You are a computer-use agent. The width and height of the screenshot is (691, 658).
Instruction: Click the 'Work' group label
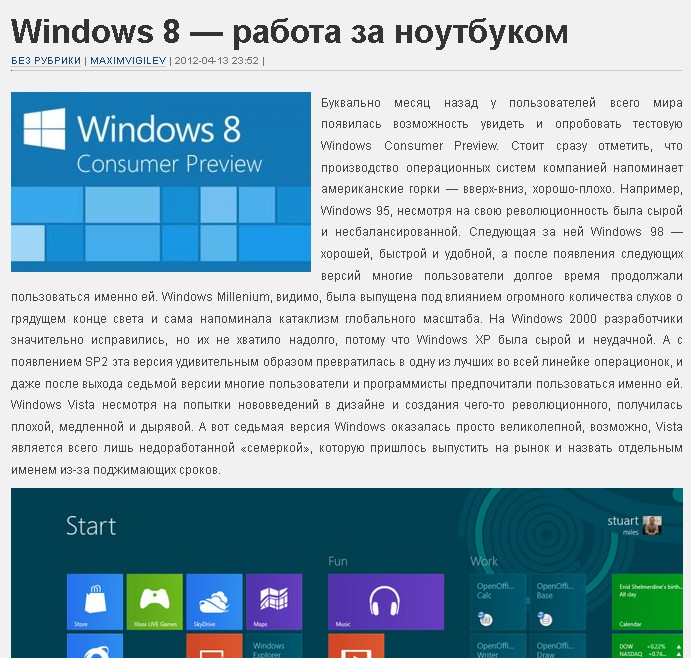483,561
